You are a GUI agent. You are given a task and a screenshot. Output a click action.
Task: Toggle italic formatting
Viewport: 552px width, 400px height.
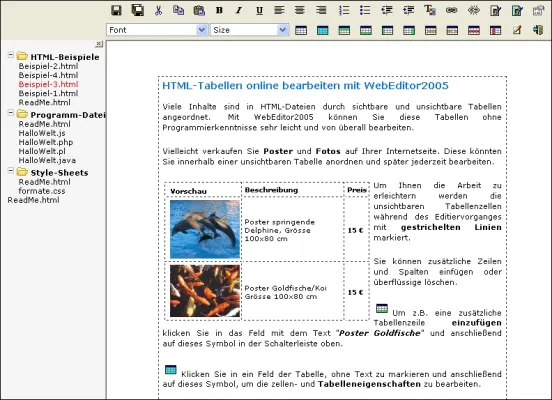pyautogui.click(x=239, y=11)
